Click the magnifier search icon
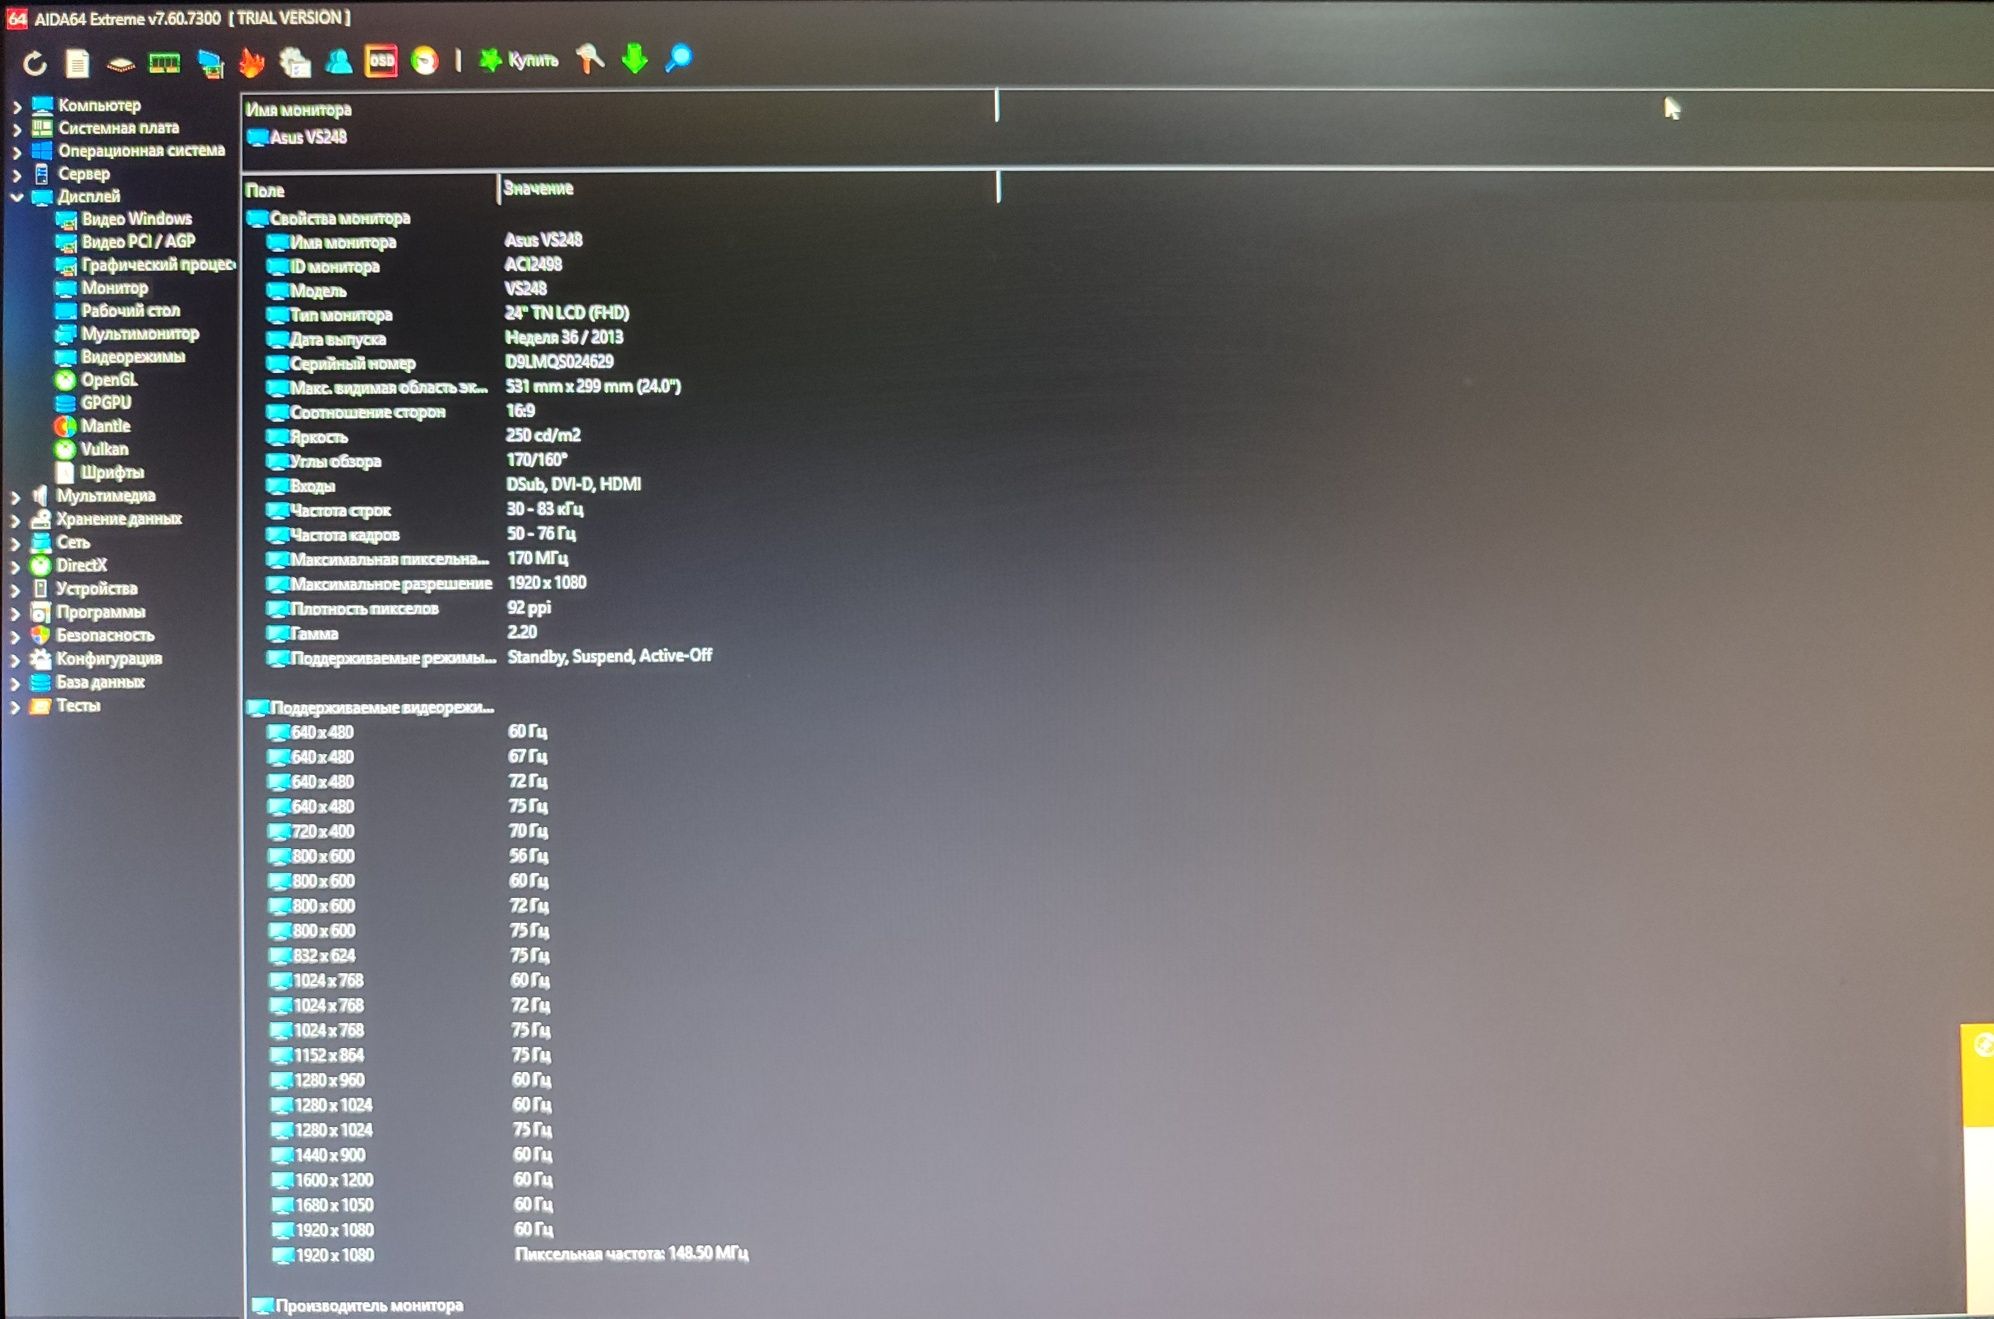The width and height of the screenshot is (1994, 1319). pyautogui.click(x=679, y=58)
